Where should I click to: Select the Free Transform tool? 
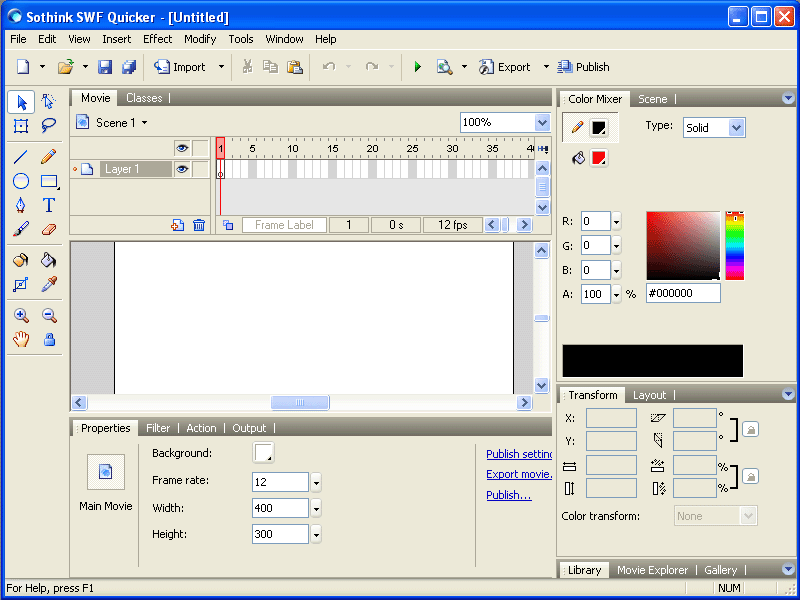coord(21,126)
